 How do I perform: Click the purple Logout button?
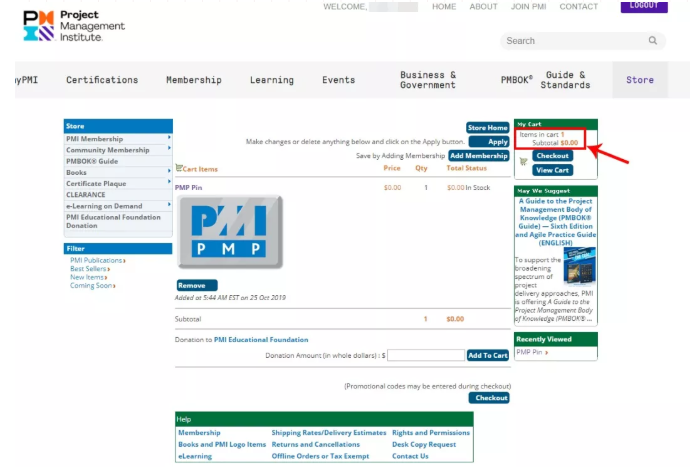[644, 6]
